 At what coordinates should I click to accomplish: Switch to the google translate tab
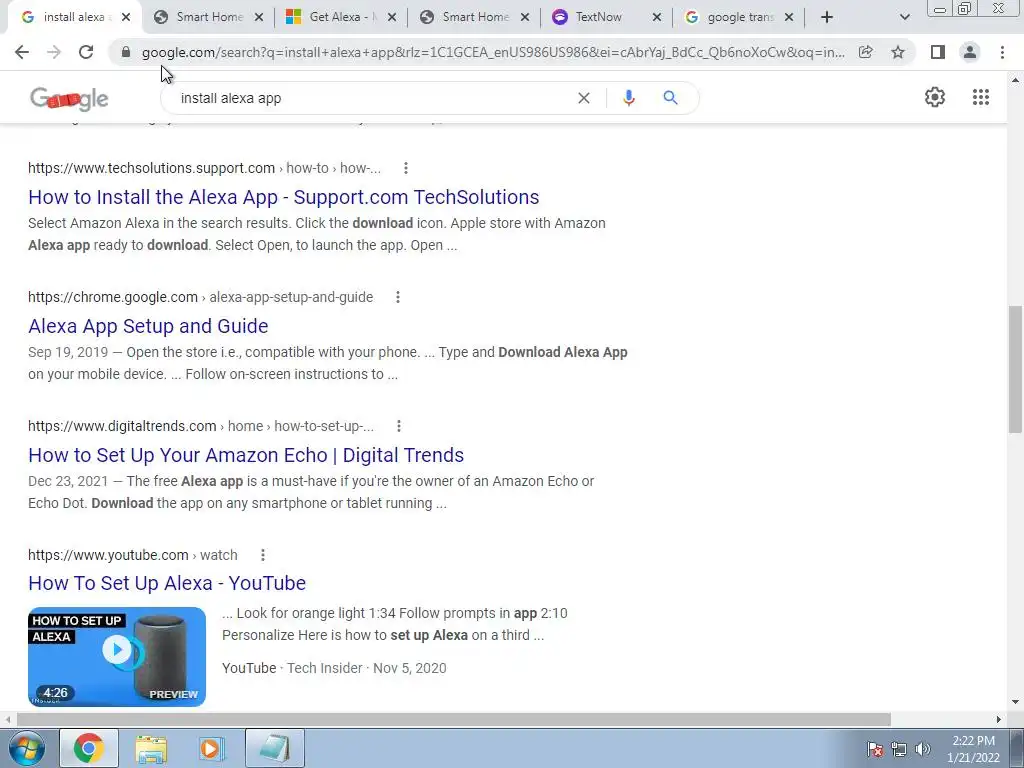tap(738, 17)
